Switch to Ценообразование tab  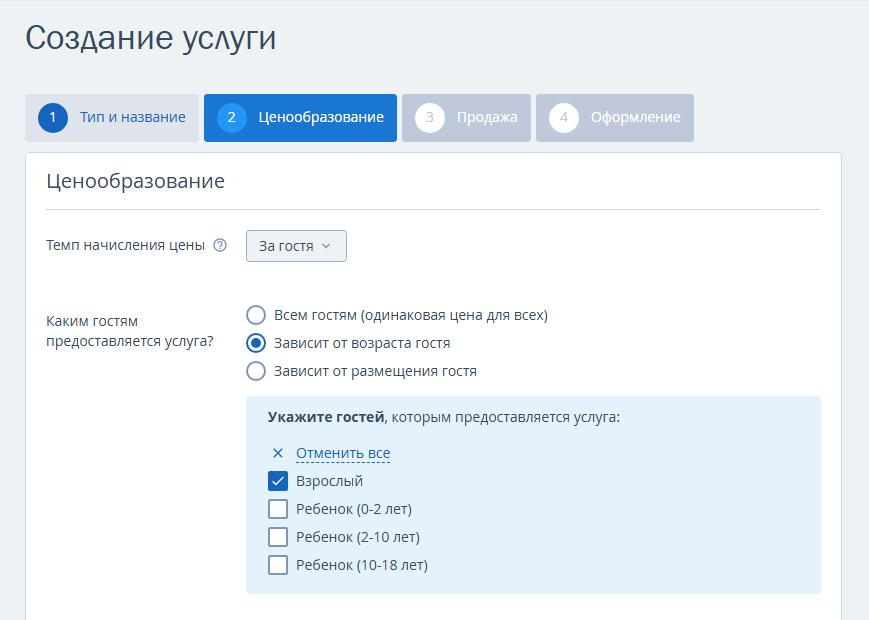[300, 117]
